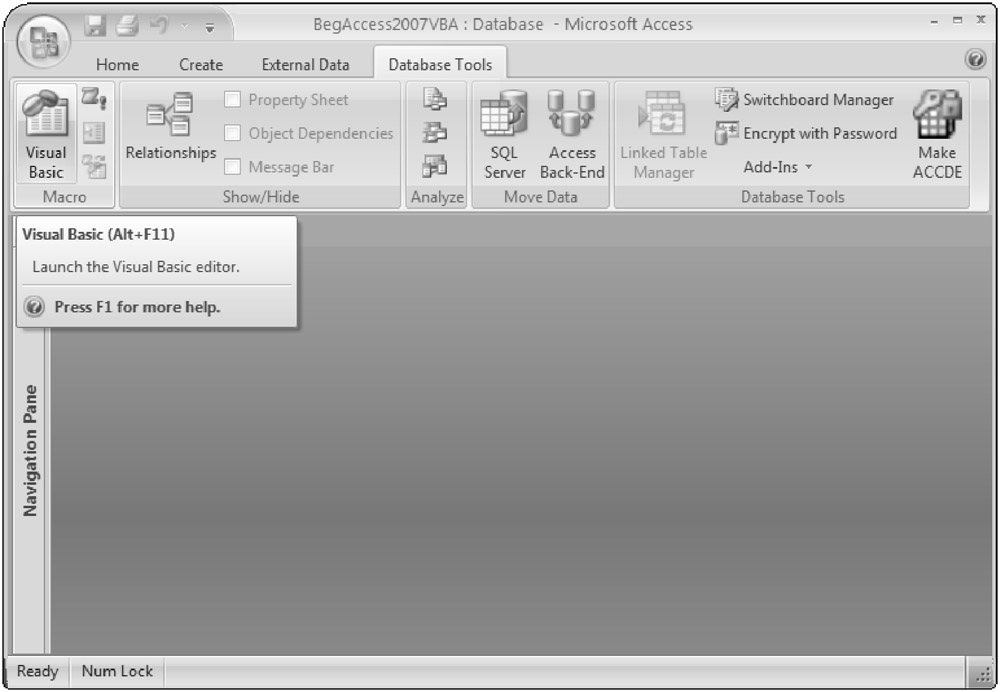The height and width of the screenshot is (692, 1000).
Task: Switch to the Home tab
Action: (x=117, y=65)
